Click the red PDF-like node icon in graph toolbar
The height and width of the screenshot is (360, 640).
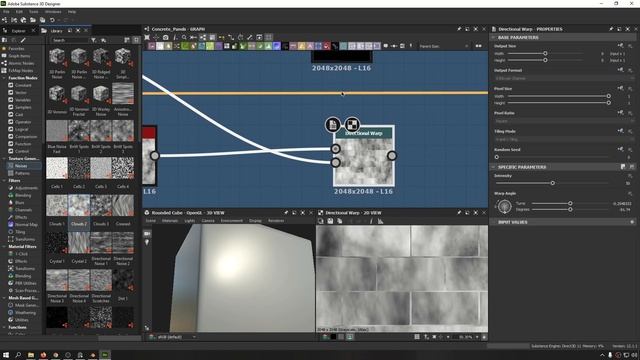click(326, 46)
